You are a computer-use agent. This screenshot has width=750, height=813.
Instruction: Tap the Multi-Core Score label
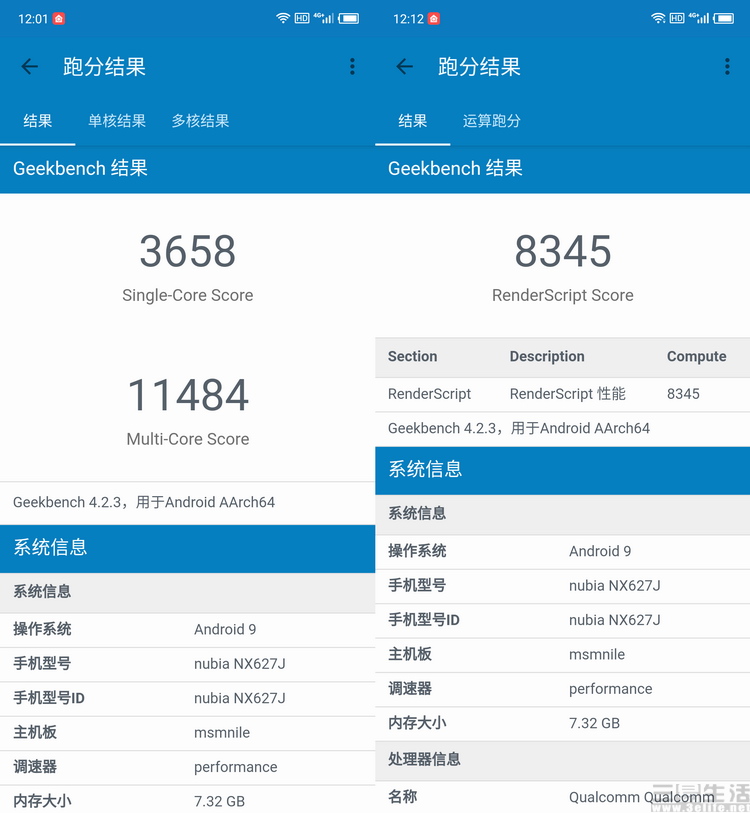pyautogui.click(x=188, y=439)
